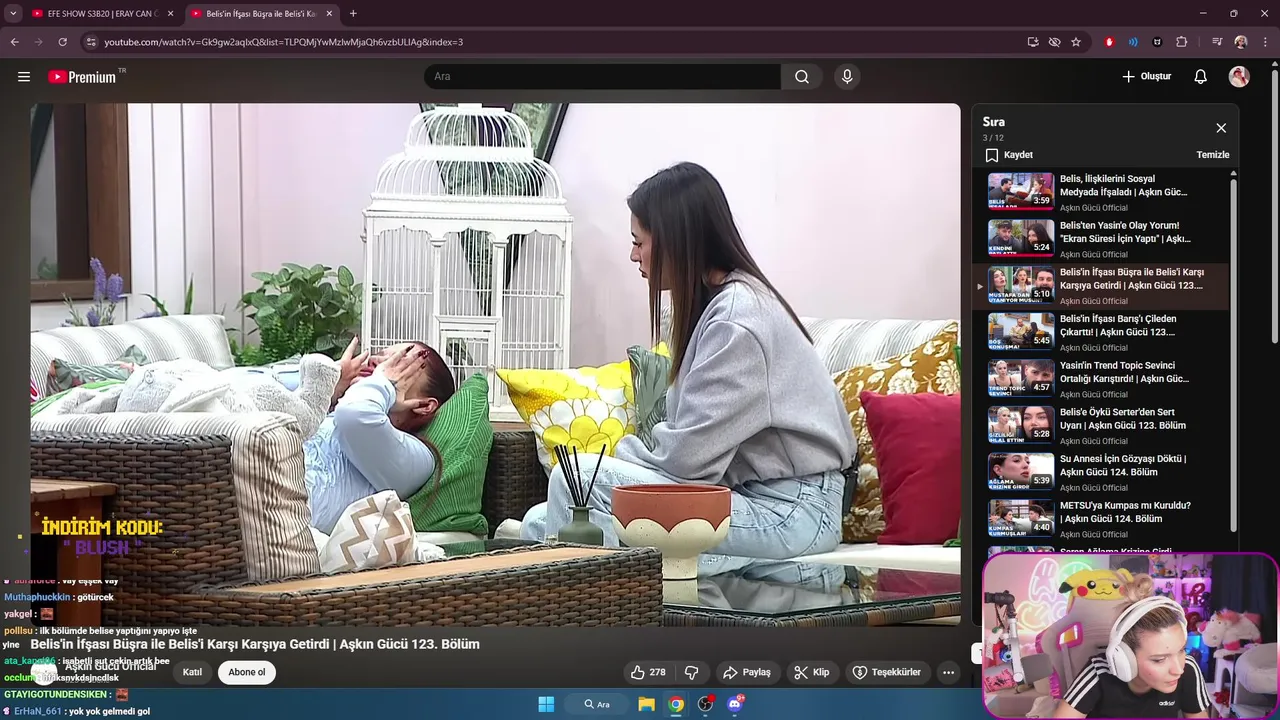
Task: Play 'Belis'ten Yasin'e Olay Yorum' video
Action: (1100, 239)
